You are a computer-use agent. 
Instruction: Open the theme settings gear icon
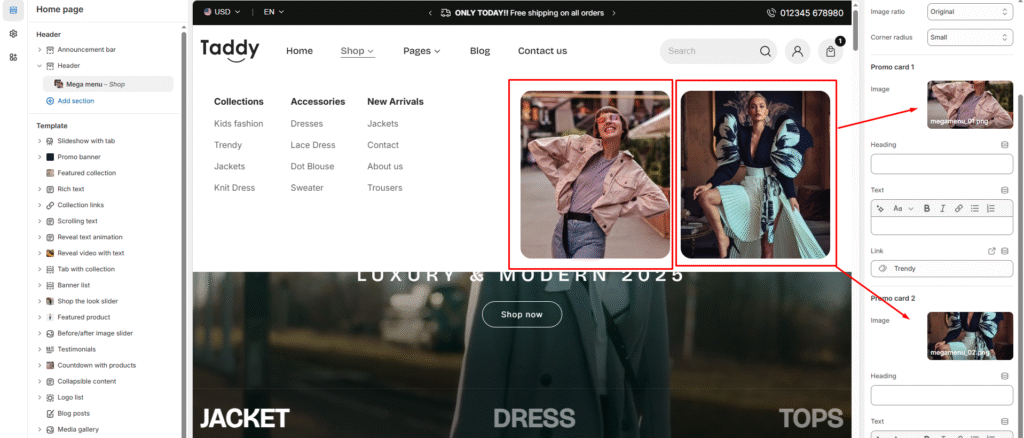click(x=13, y=33)
